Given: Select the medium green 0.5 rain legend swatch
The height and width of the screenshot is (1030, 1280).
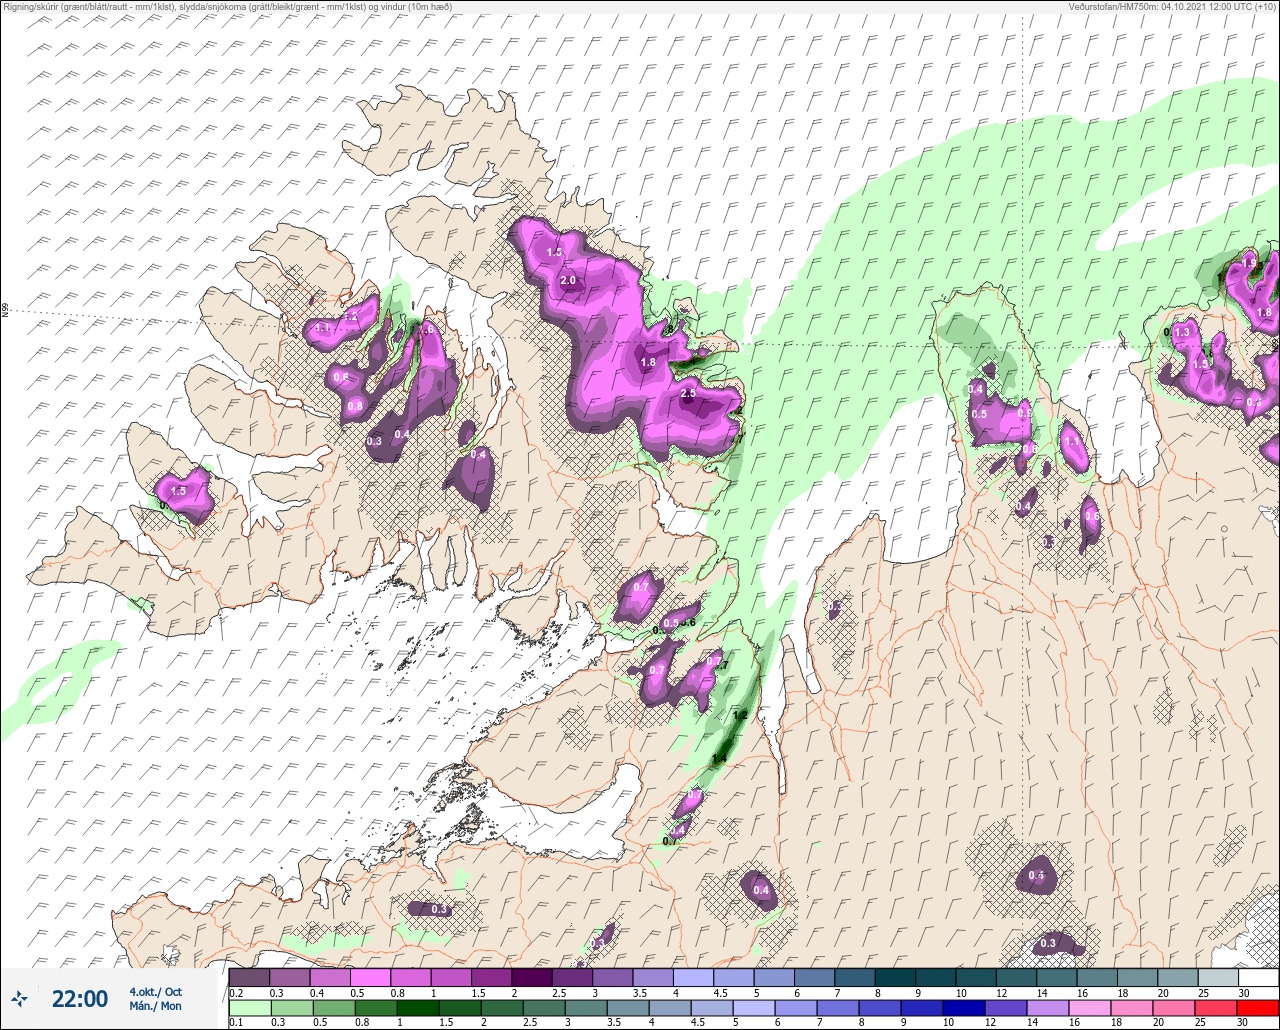Looking at the screenshot, I should tap(333, 1008).
